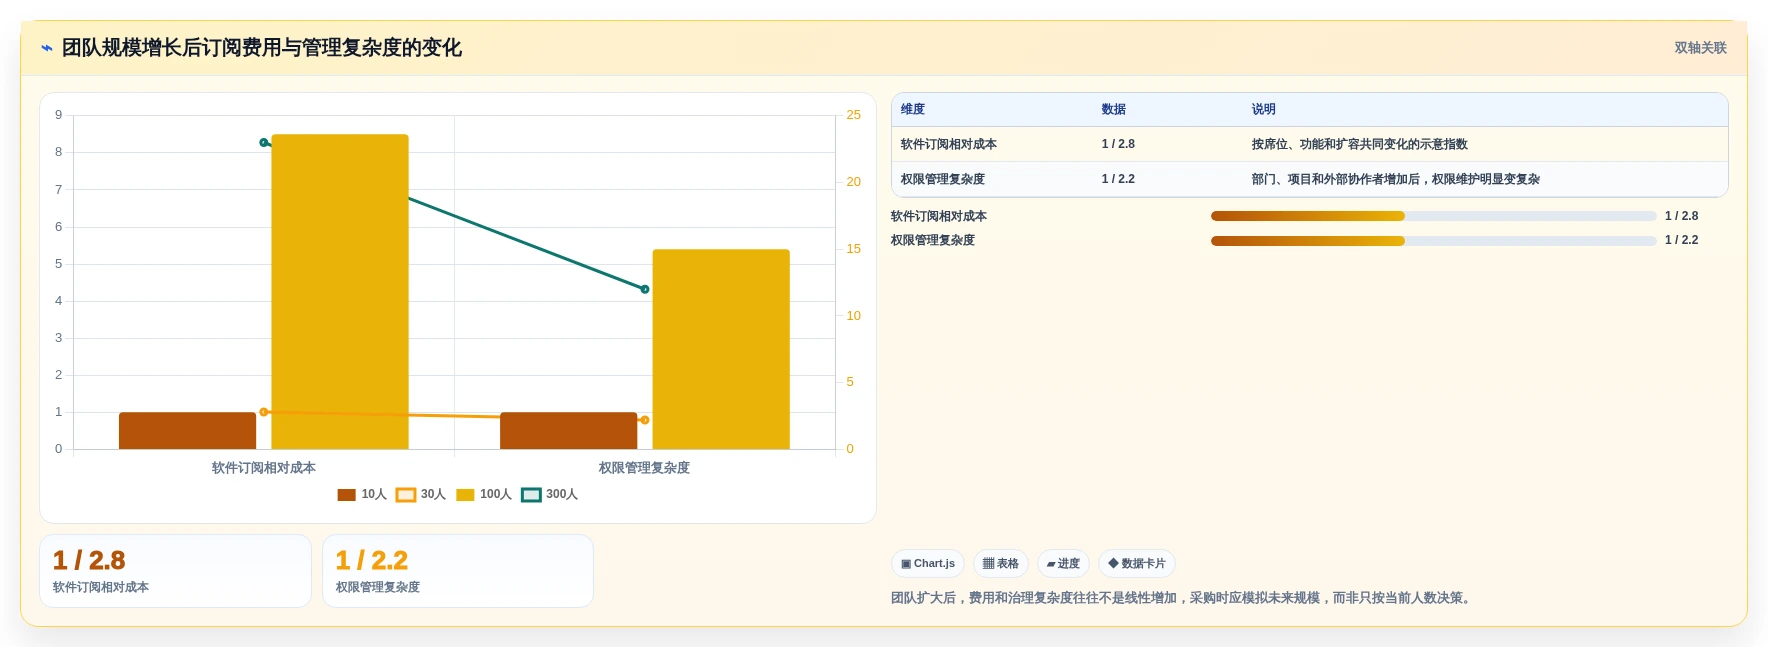Click the 数据 column header

[x=1114, y=110]
